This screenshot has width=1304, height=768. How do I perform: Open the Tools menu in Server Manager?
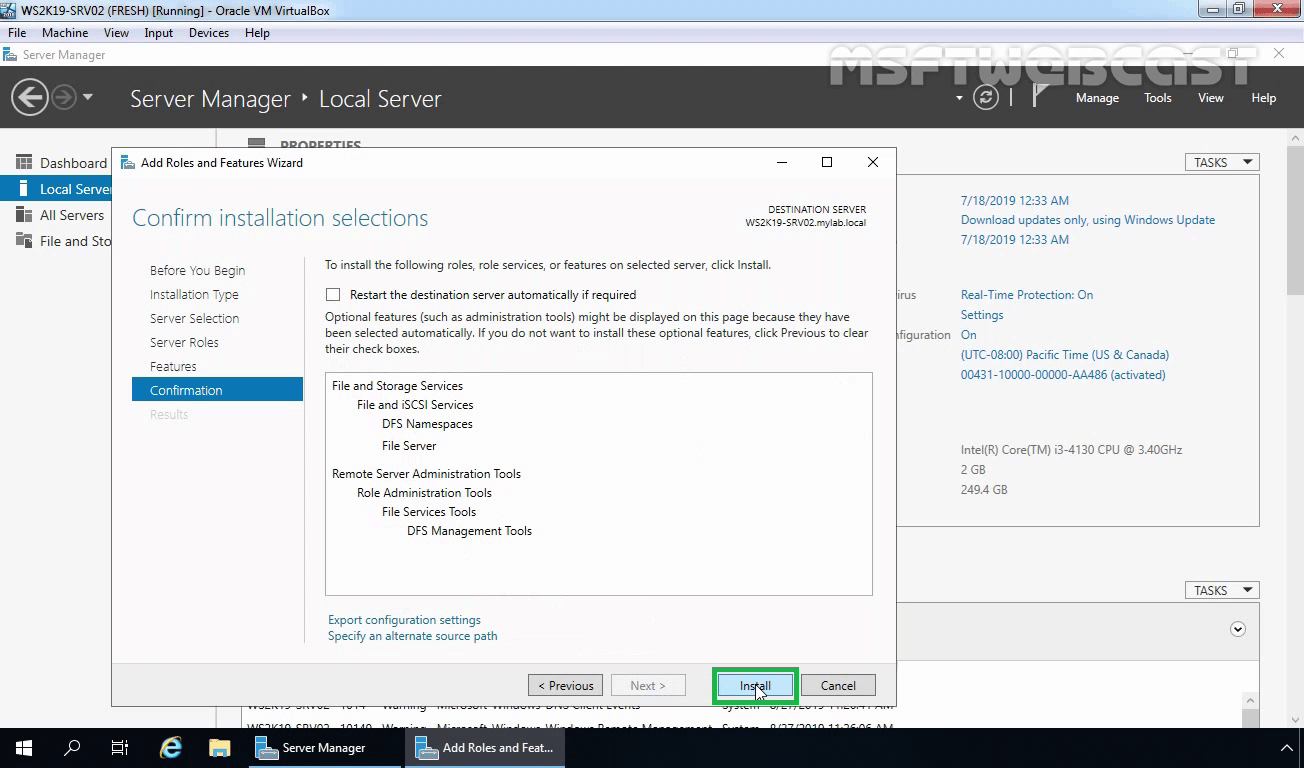[1157, 97]
